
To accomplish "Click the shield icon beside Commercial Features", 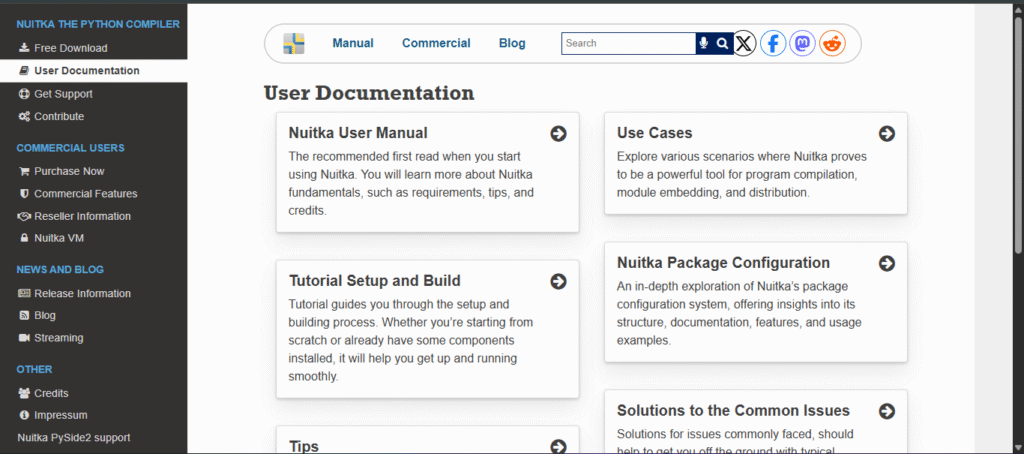I will pos(24,193).
